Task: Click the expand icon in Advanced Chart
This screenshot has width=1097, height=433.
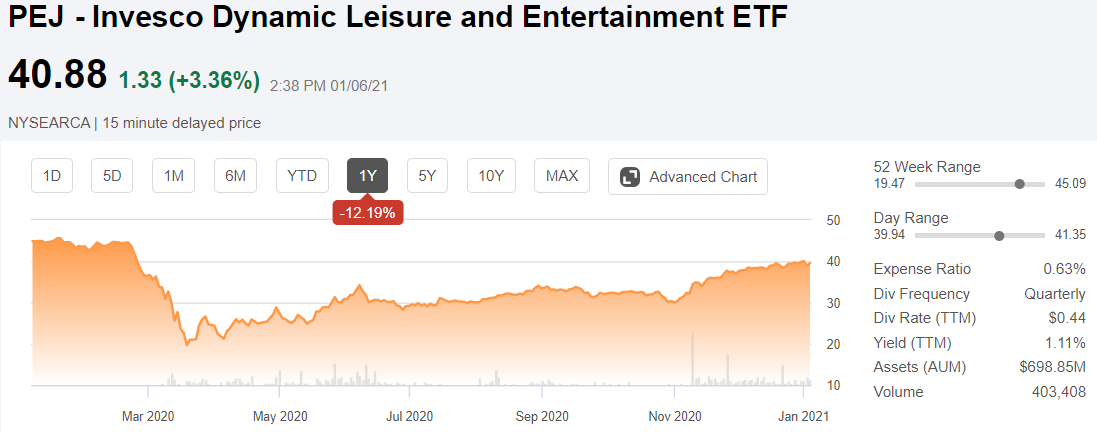Action: (630, 177)
